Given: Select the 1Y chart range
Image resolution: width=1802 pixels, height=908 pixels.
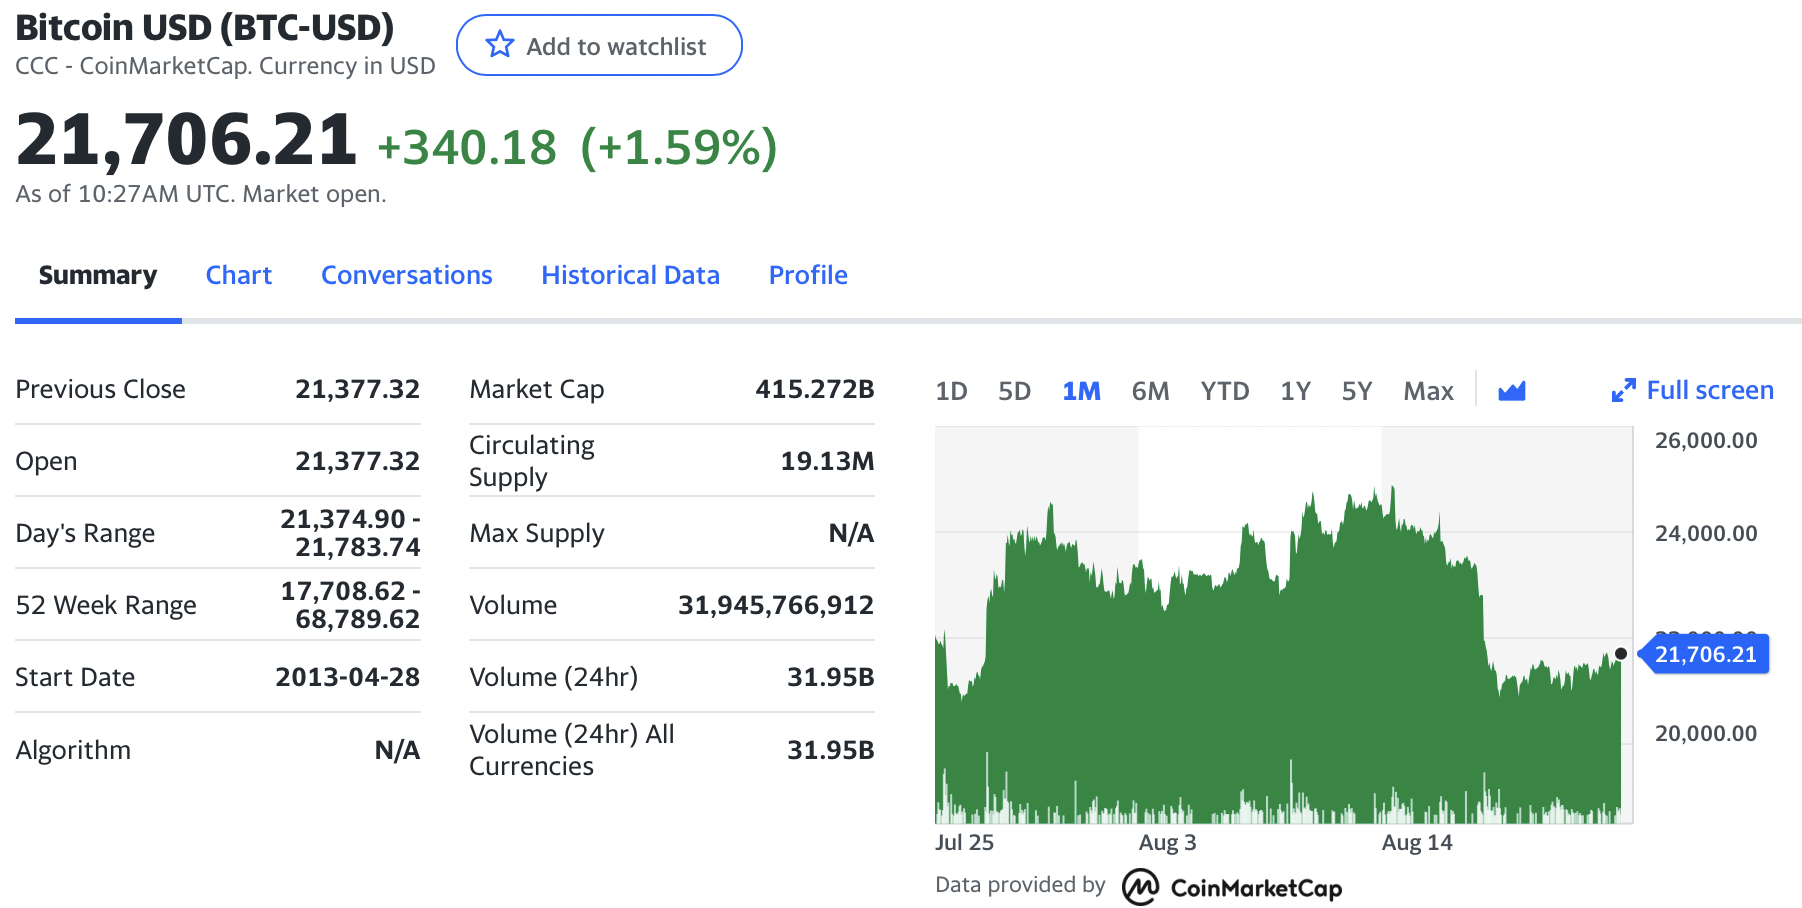Looking at the screenshot, I should [1295, 391].
